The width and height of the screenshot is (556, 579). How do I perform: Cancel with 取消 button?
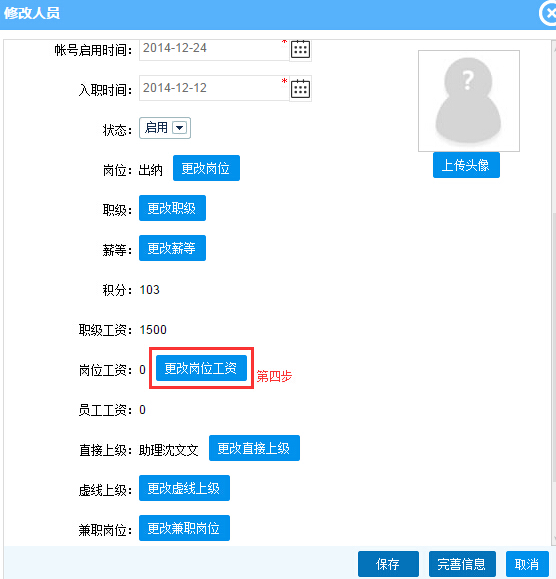coord(527,564)
